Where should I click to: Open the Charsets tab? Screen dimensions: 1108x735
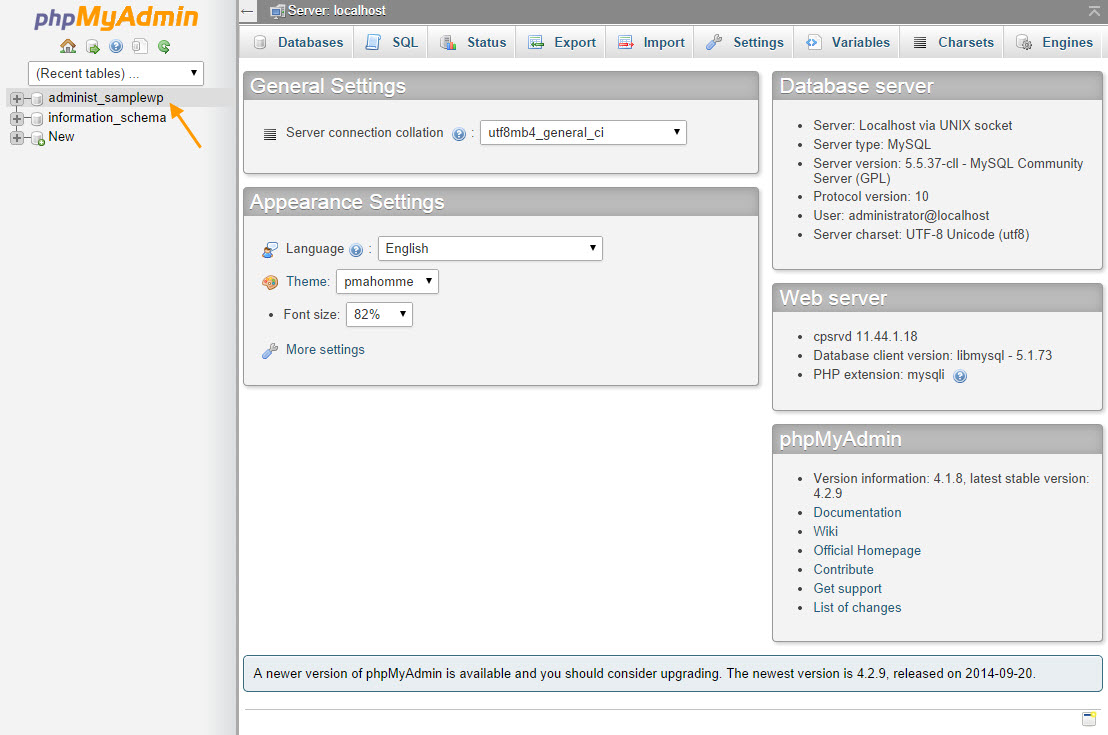(x=953, y=42)
